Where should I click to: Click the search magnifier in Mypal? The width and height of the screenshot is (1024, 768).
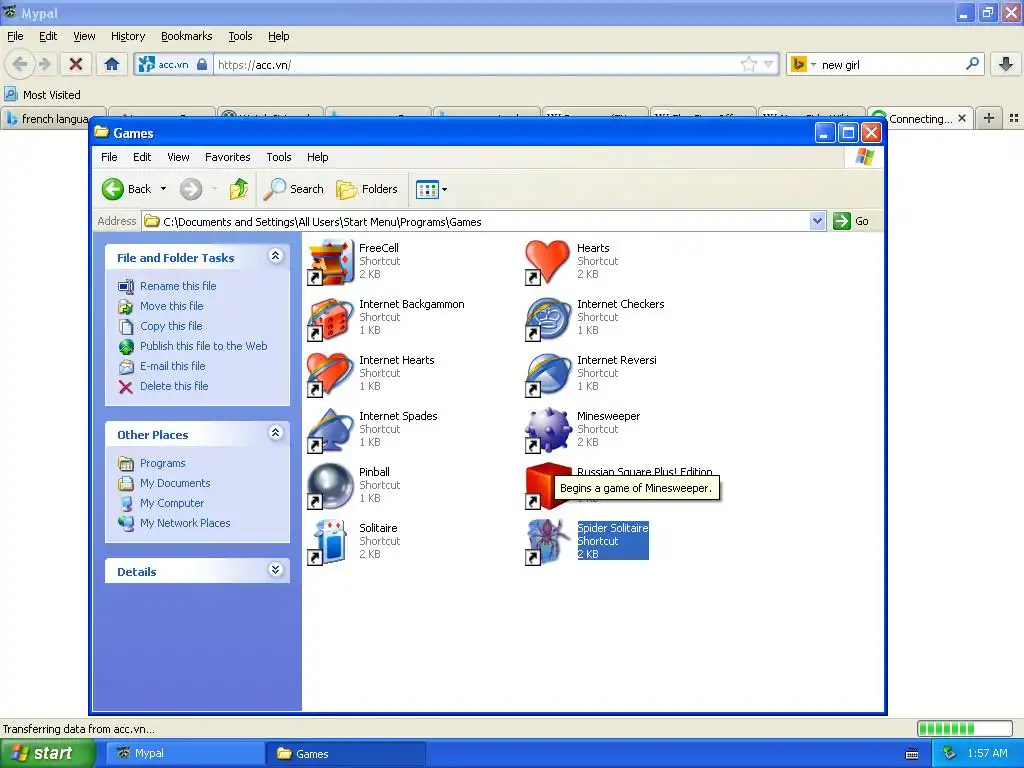(x=972, y=64)
